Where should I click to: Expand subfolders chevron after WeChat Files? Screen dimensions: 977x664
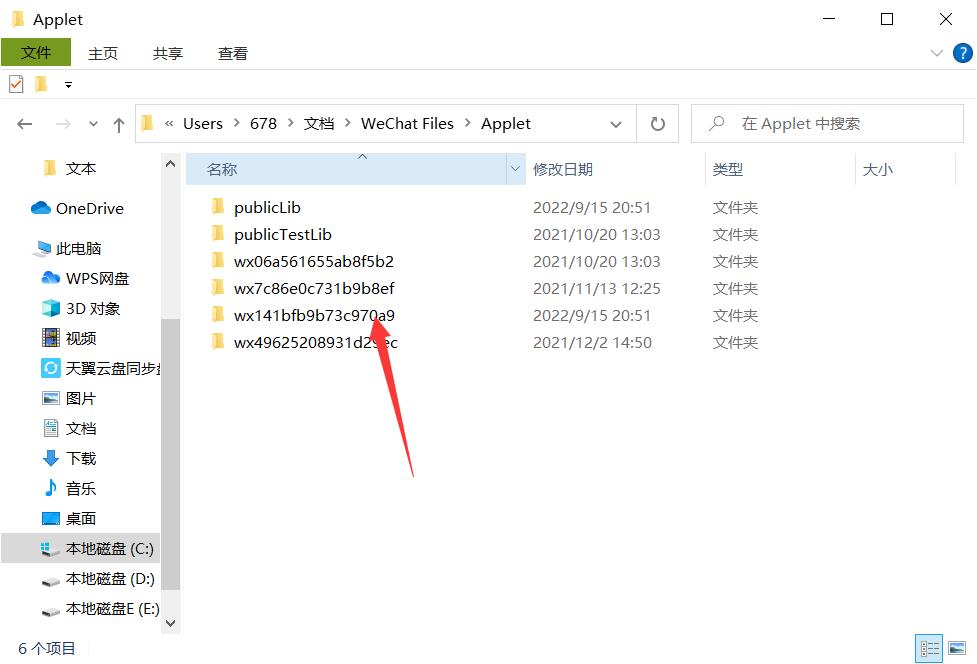point(467,123)
